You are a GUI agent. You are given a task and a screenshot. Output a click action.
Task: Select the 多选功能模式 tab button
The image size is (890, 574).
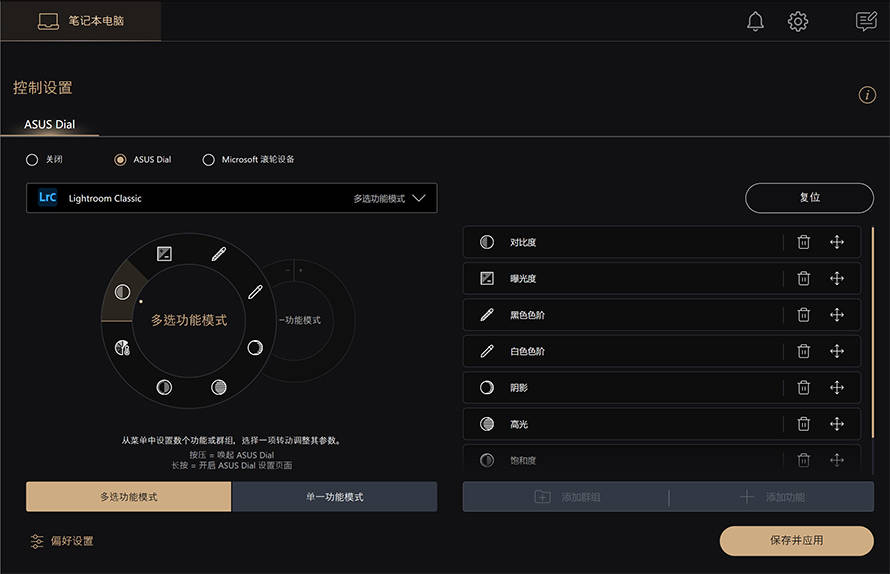tap(128, 497)
